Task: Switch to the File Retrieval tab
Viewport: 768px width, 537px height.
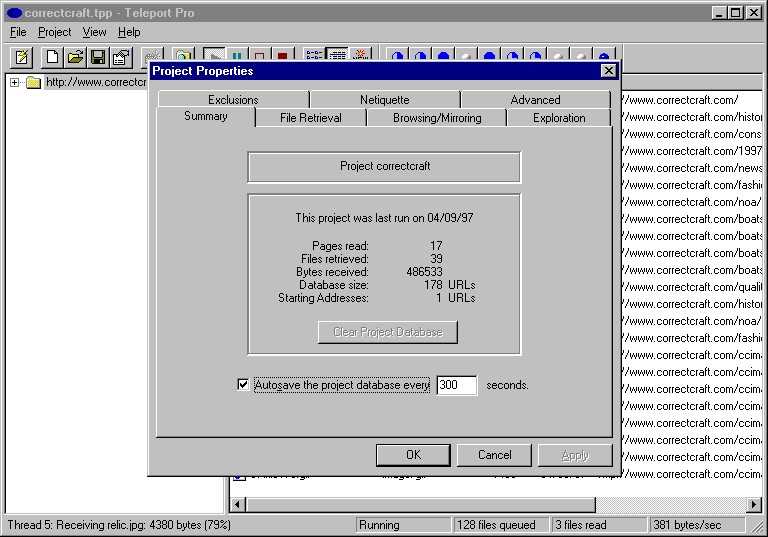Action: pos(311,118)
